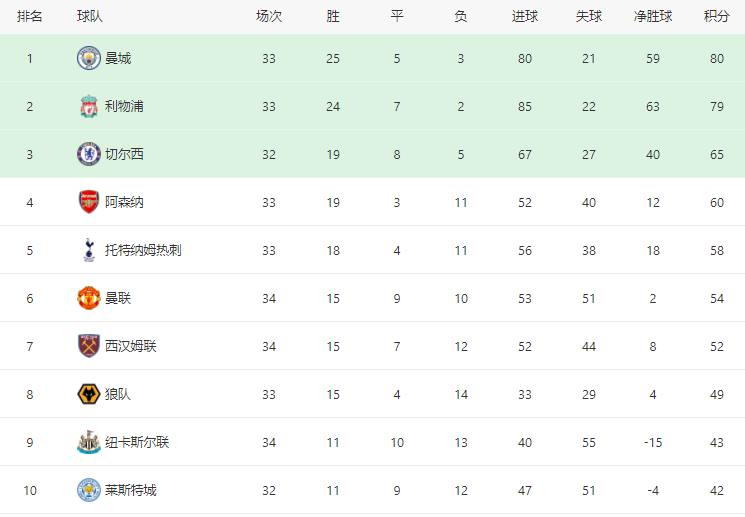Open the 曼城 team name link
The width and height of the screenshot is (745, 517).
[118, 58]
